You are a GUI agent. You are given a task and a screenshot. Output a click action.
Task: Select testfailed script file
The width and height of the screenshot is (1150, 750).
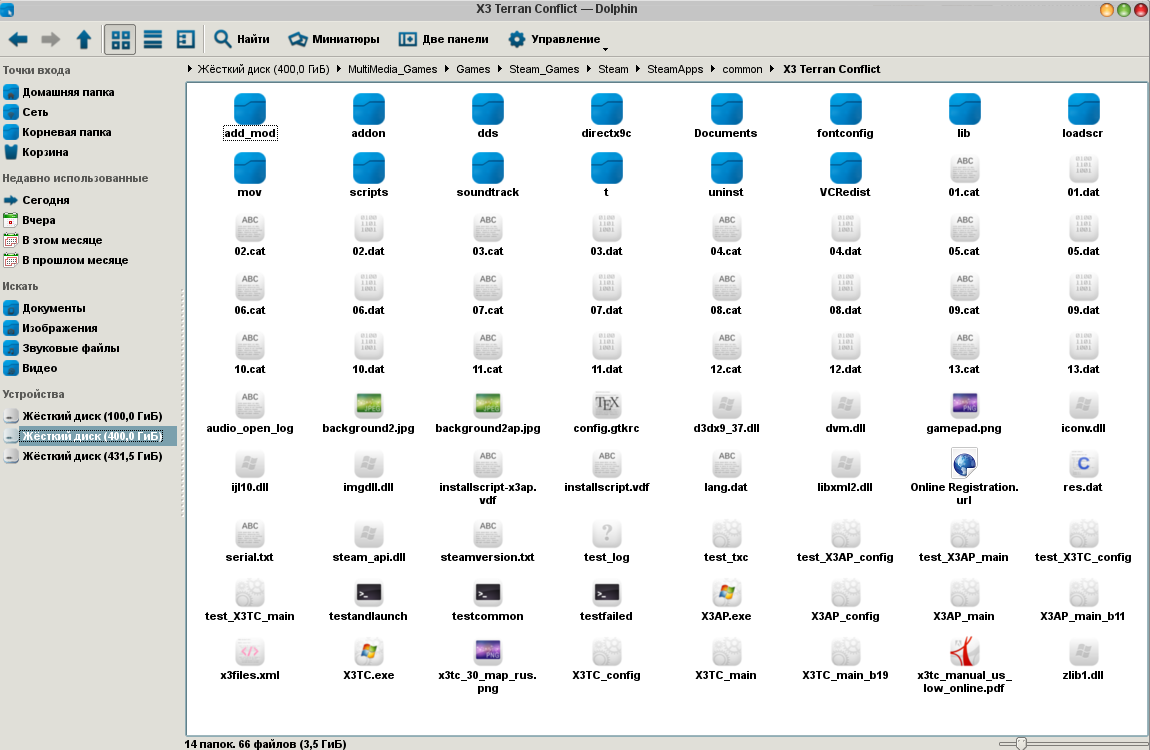click(x=607, y=600)
